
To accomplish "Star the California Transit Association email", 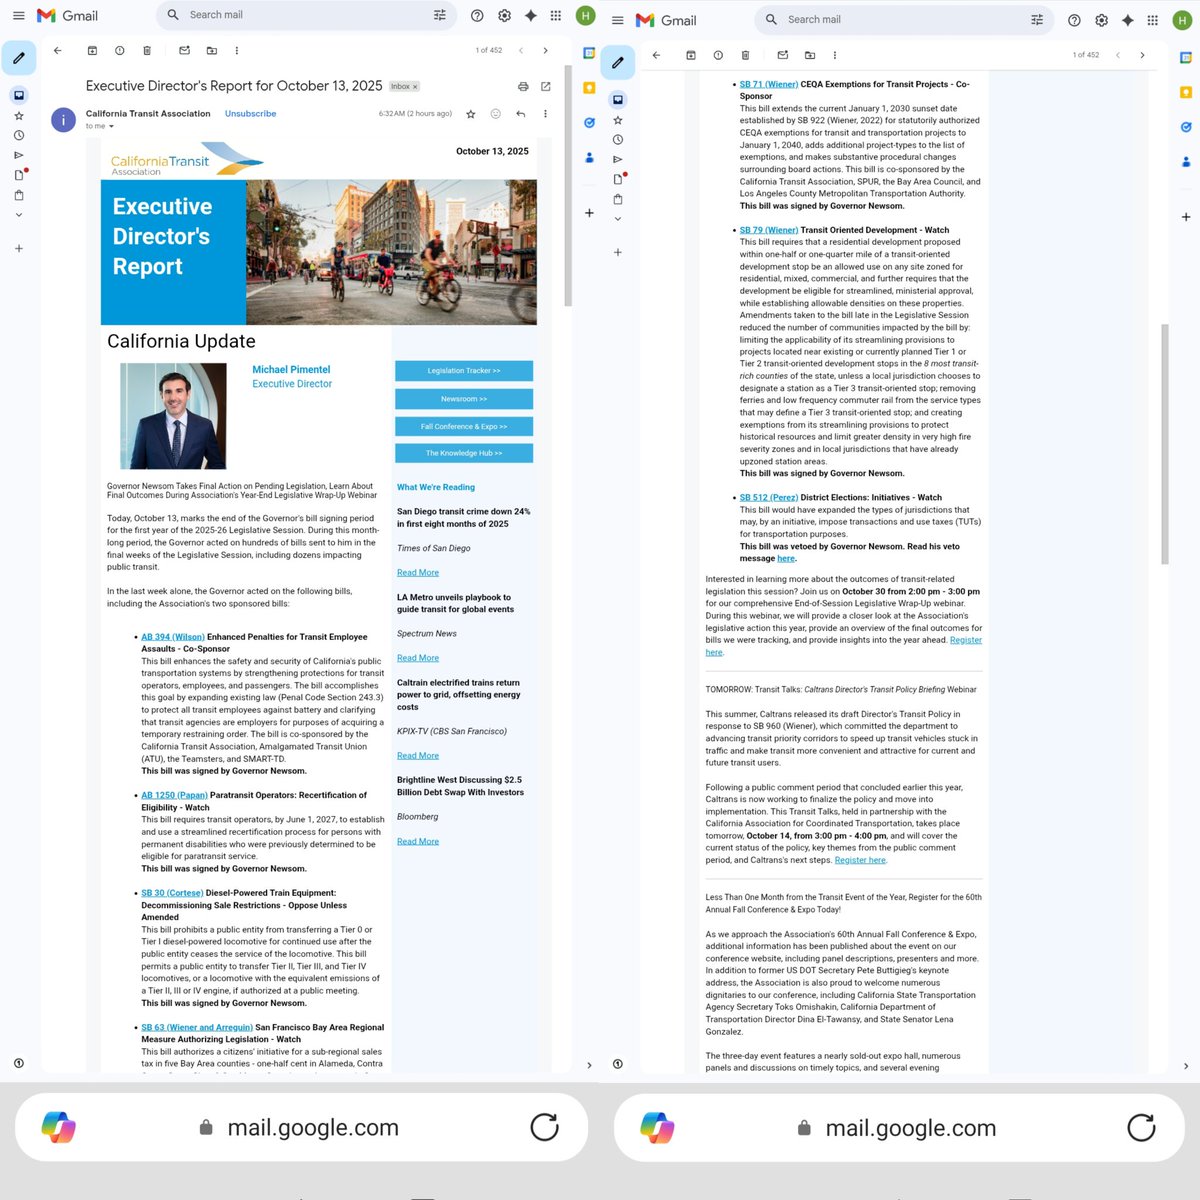I will 471,114.
